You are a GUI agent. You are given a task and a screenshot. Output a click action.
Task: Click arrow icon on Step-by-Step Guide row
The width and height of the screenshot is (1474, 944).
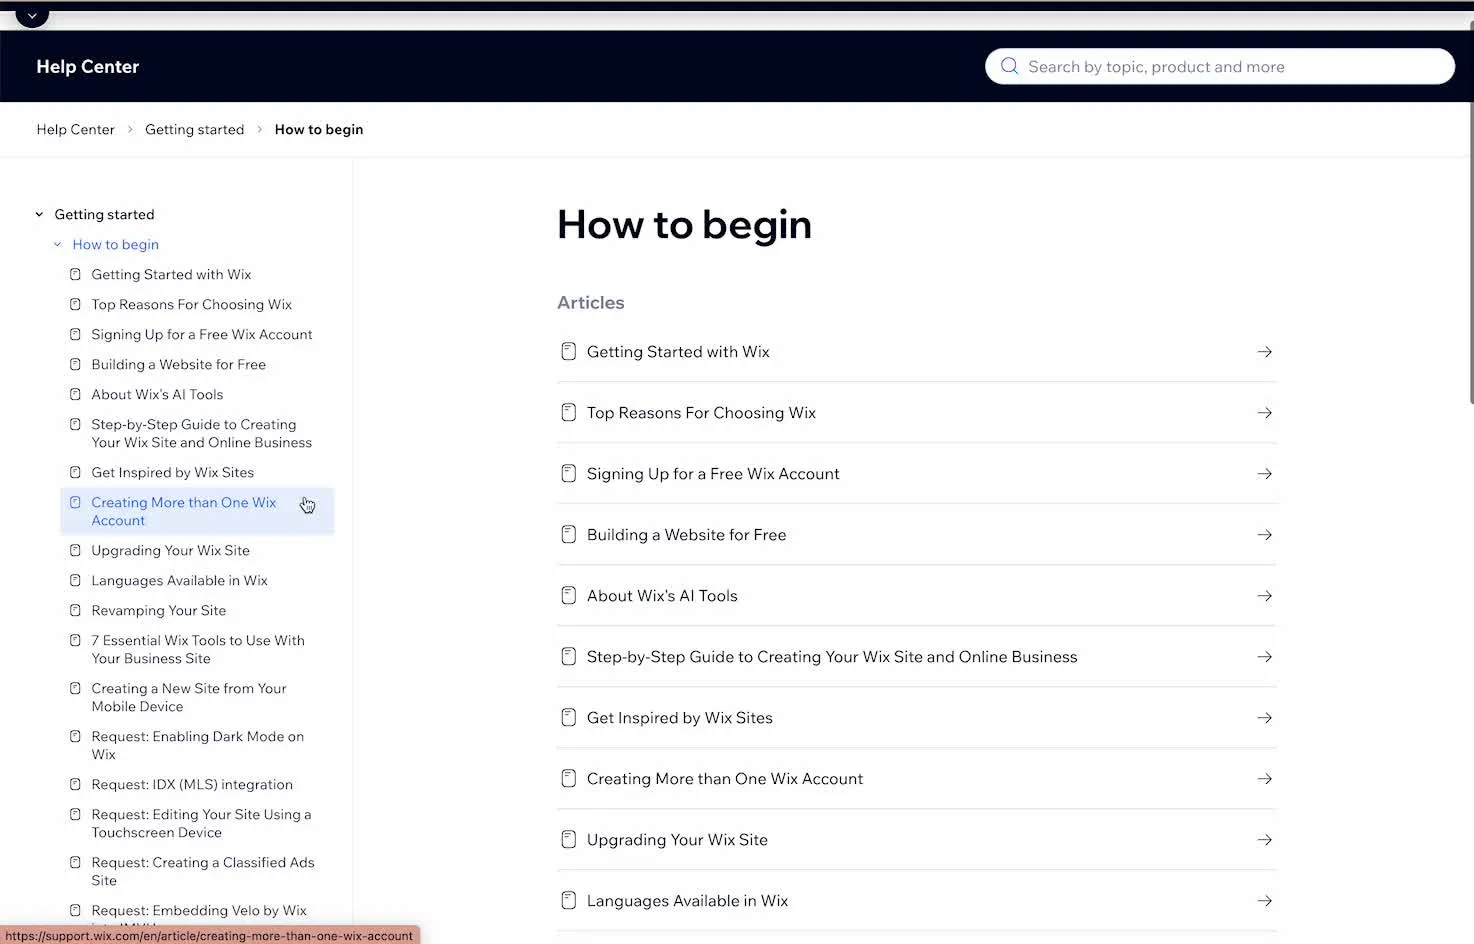coord(1264,657)
